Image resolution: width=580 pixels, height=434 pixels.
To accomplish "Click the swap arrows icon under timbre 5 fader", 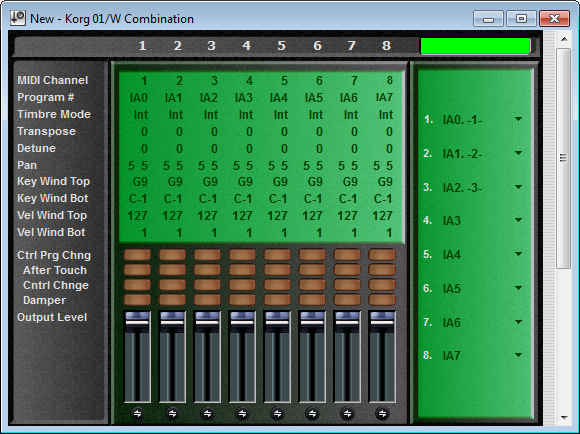I will click(277, 413).
